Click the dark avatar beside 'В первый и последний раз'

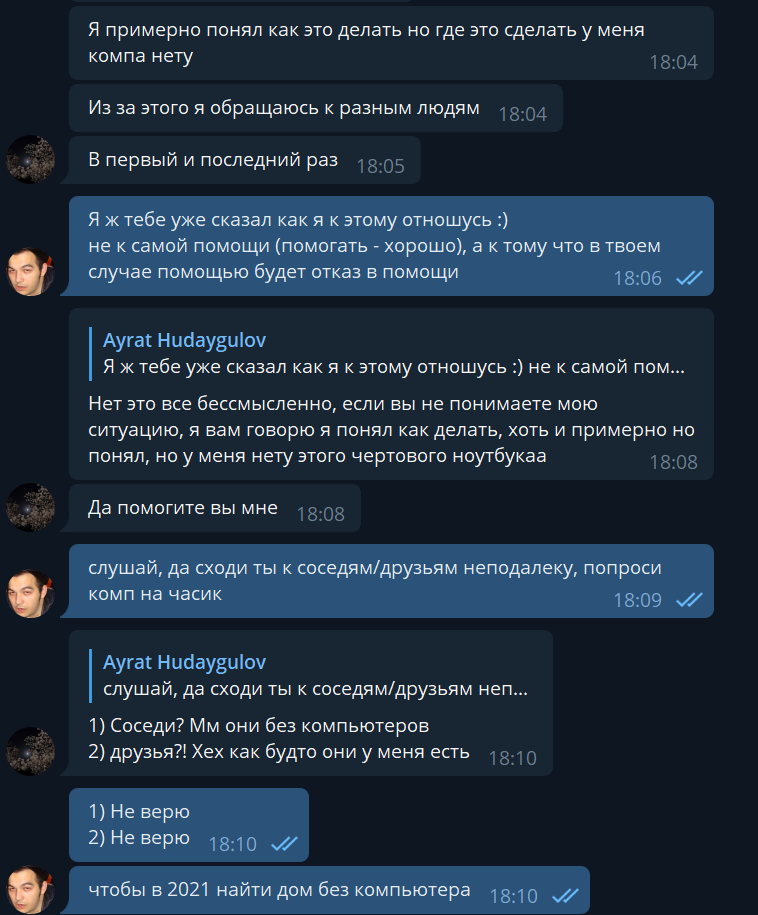click(x=30, y=159)
